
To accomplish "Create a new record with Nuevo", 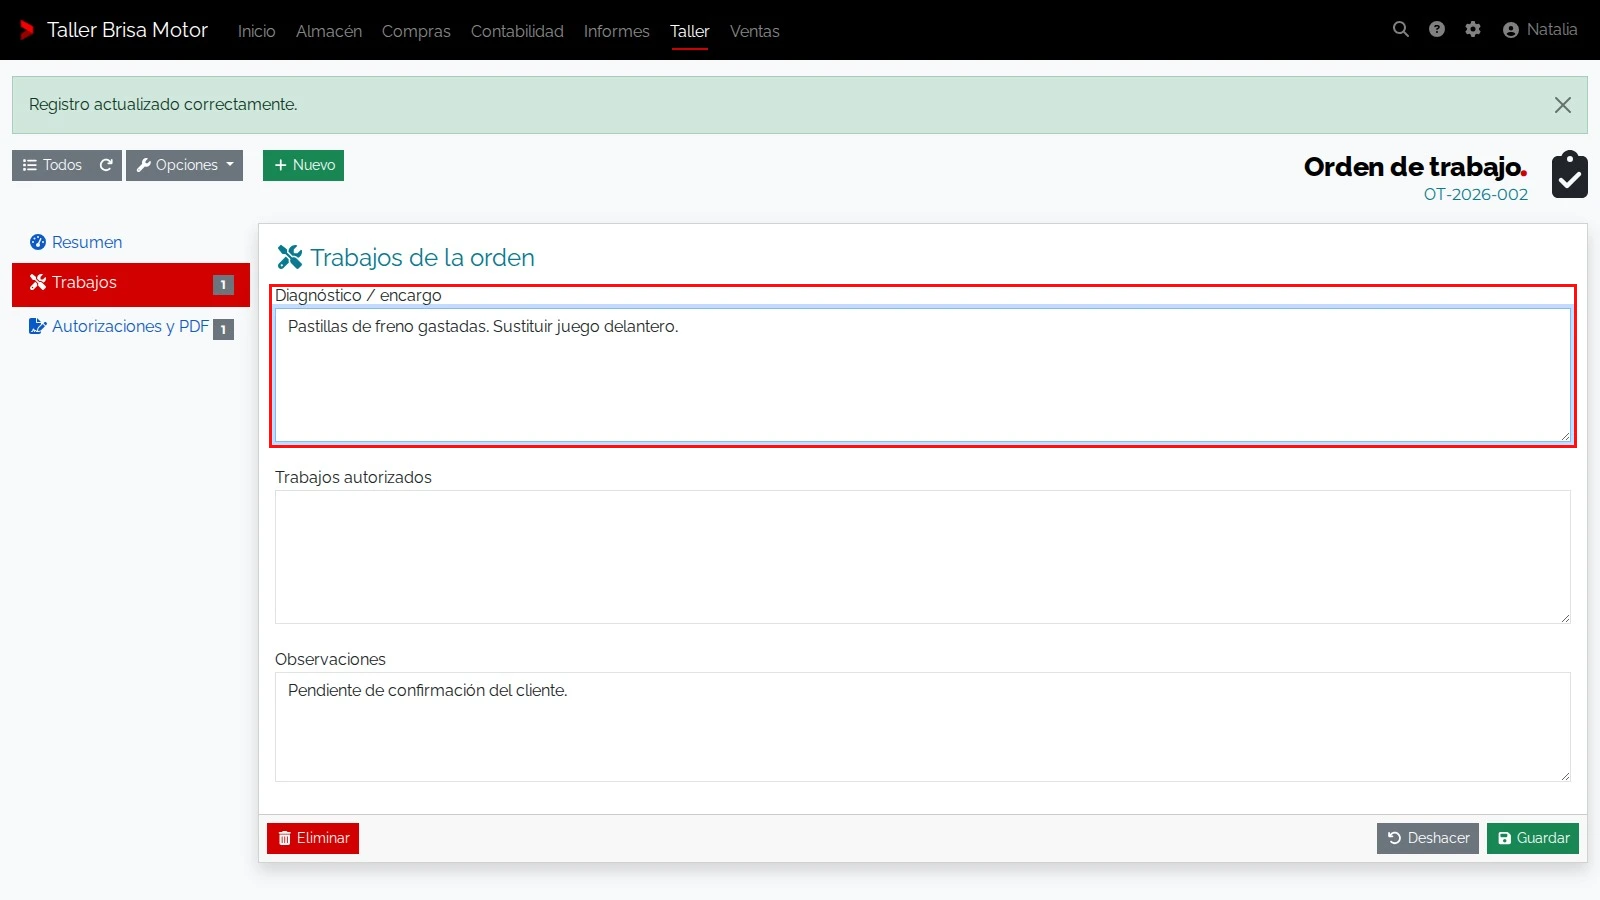I will [303, 165].
